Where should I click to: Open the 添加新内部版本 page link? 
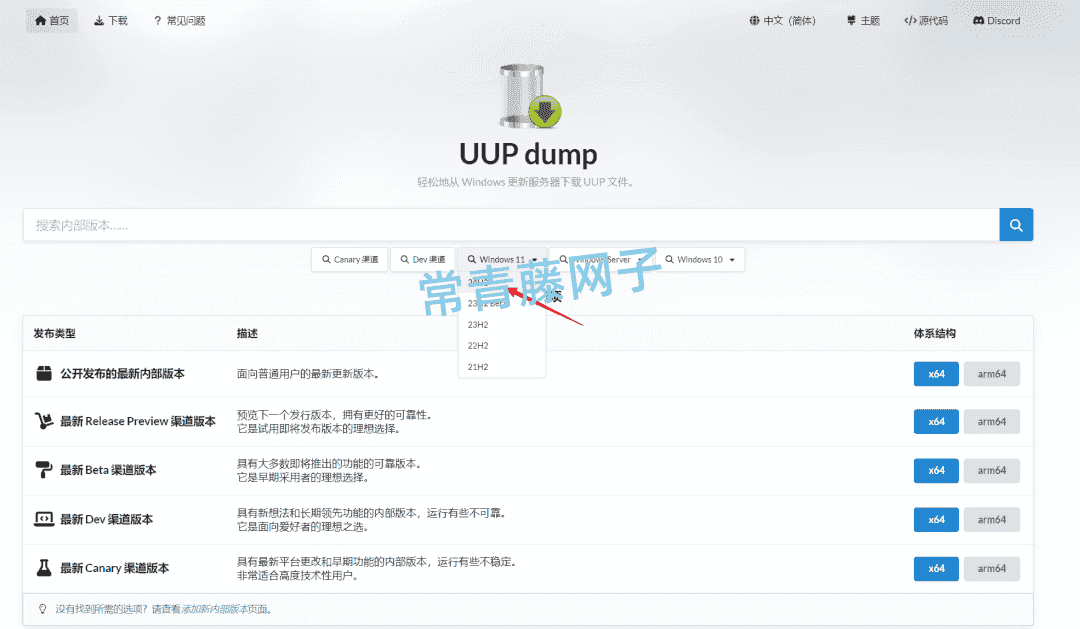214,609
